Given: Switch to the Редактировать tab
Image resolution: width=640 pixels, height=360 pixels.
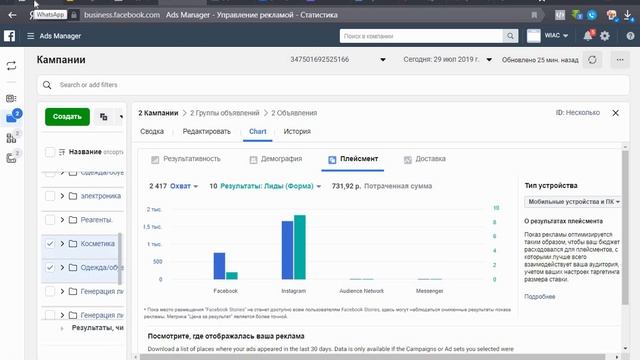Looking at the screenshot, I should tap(207, 131).
